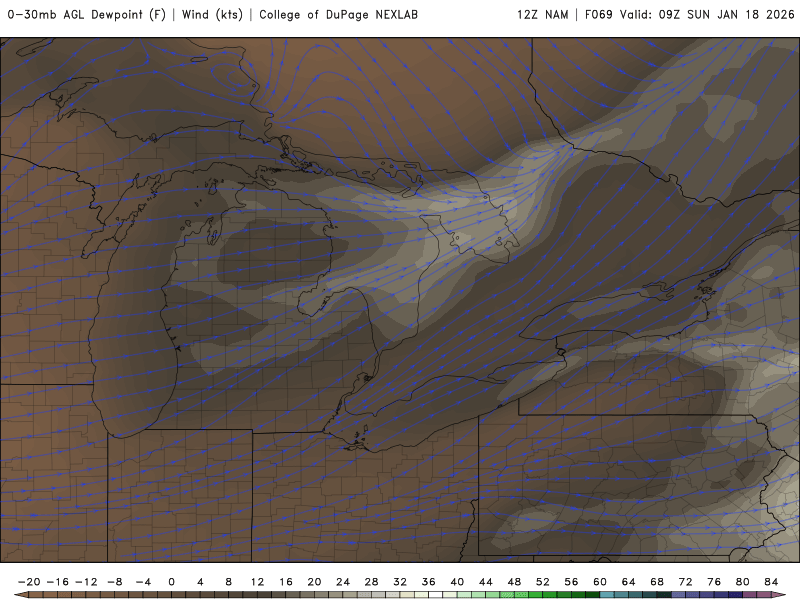Click the "68" color scale label

657,582
